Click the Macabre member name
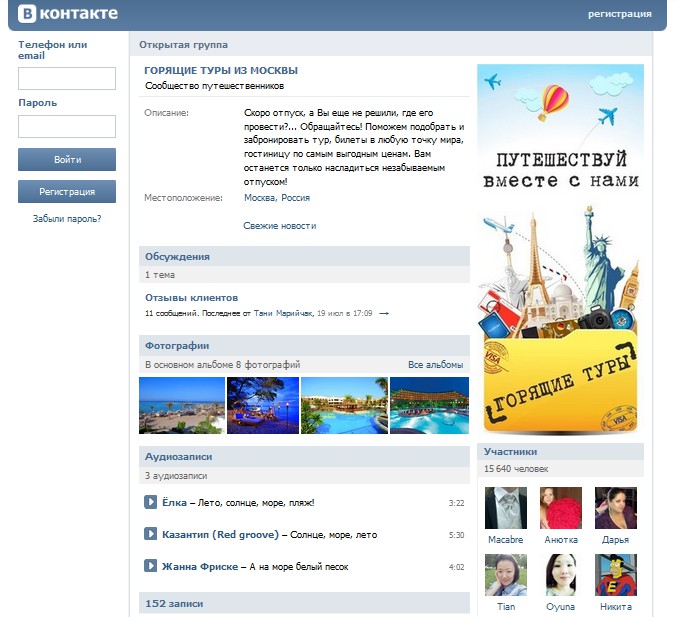The width and height of the screenshot is (677, 617). [x=506, y=540]
